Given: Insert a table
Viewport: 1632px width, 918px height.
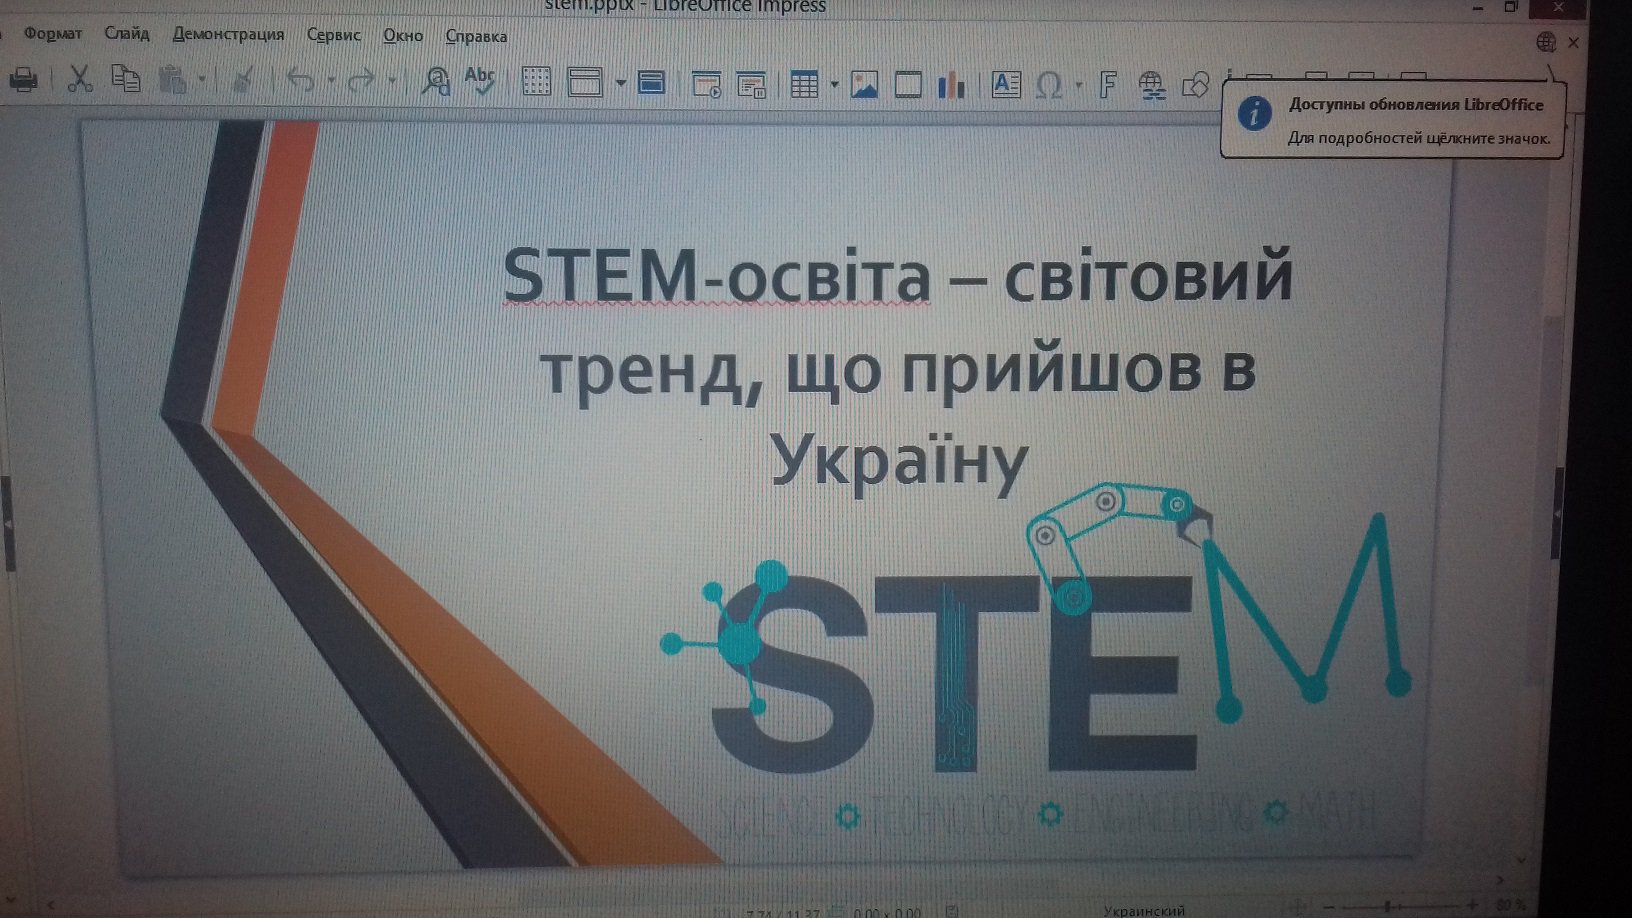Looking at the screenshot, I should pyautogui.click(x=805, y=84).
